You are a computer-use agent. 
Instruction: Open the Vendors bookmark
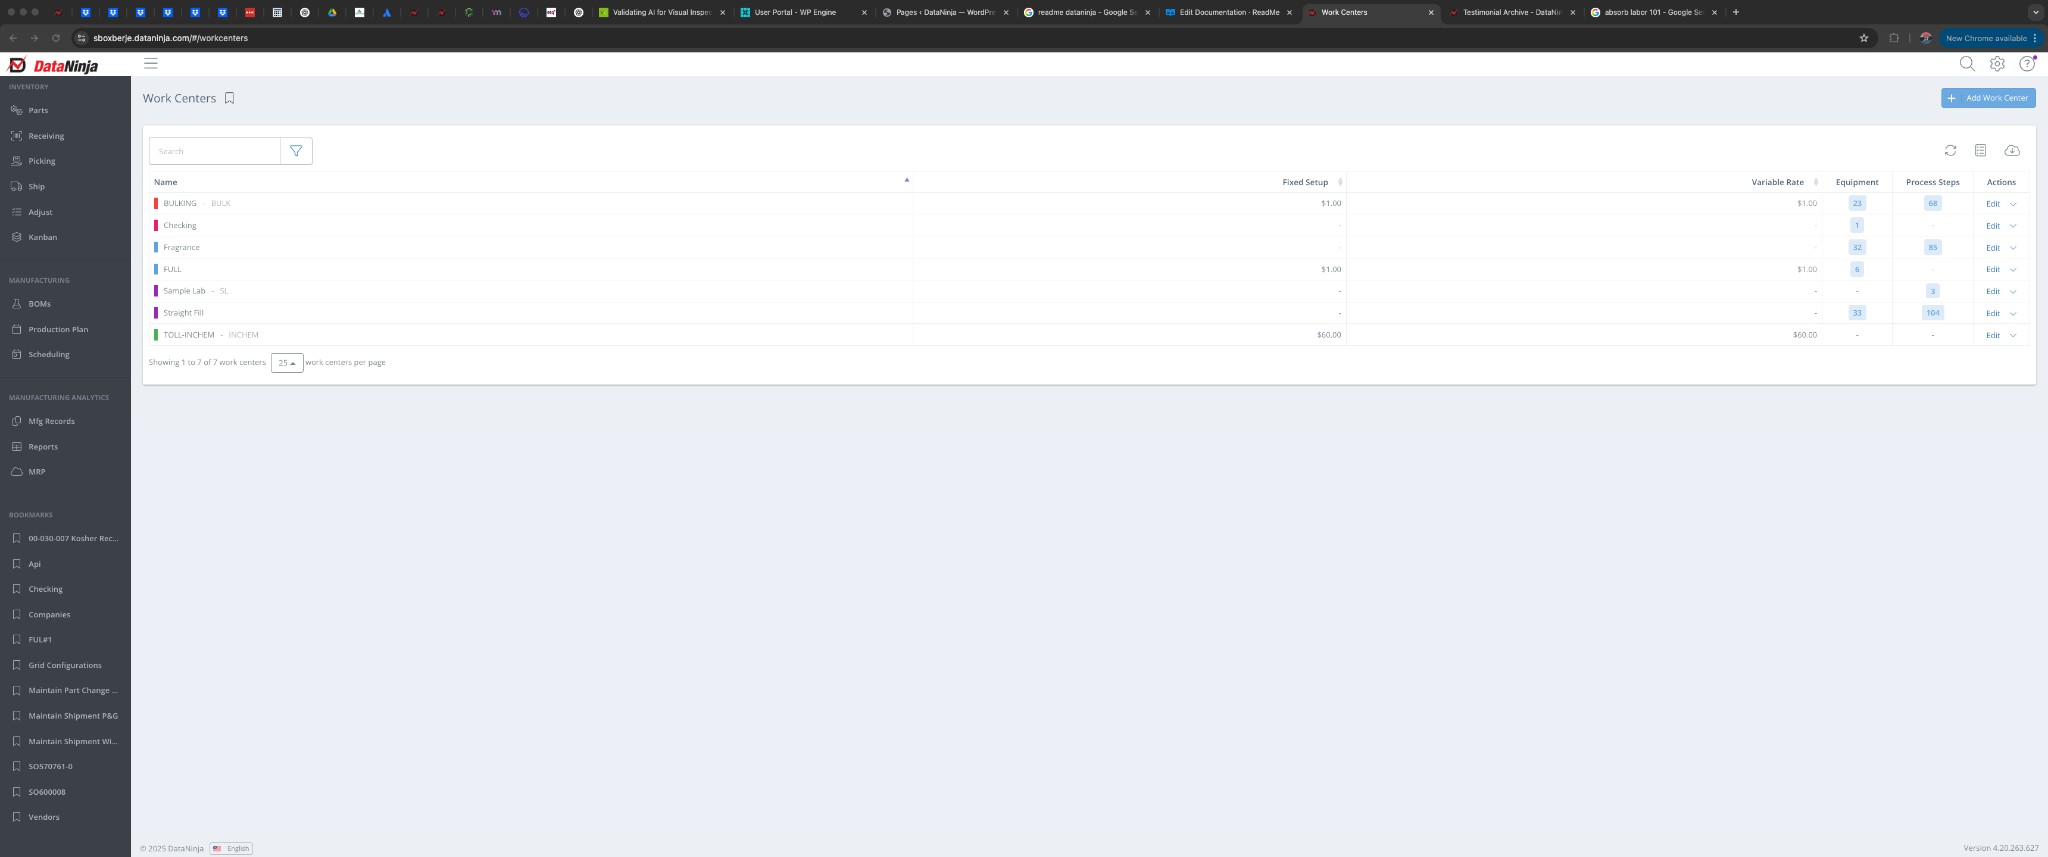point(44,817)
